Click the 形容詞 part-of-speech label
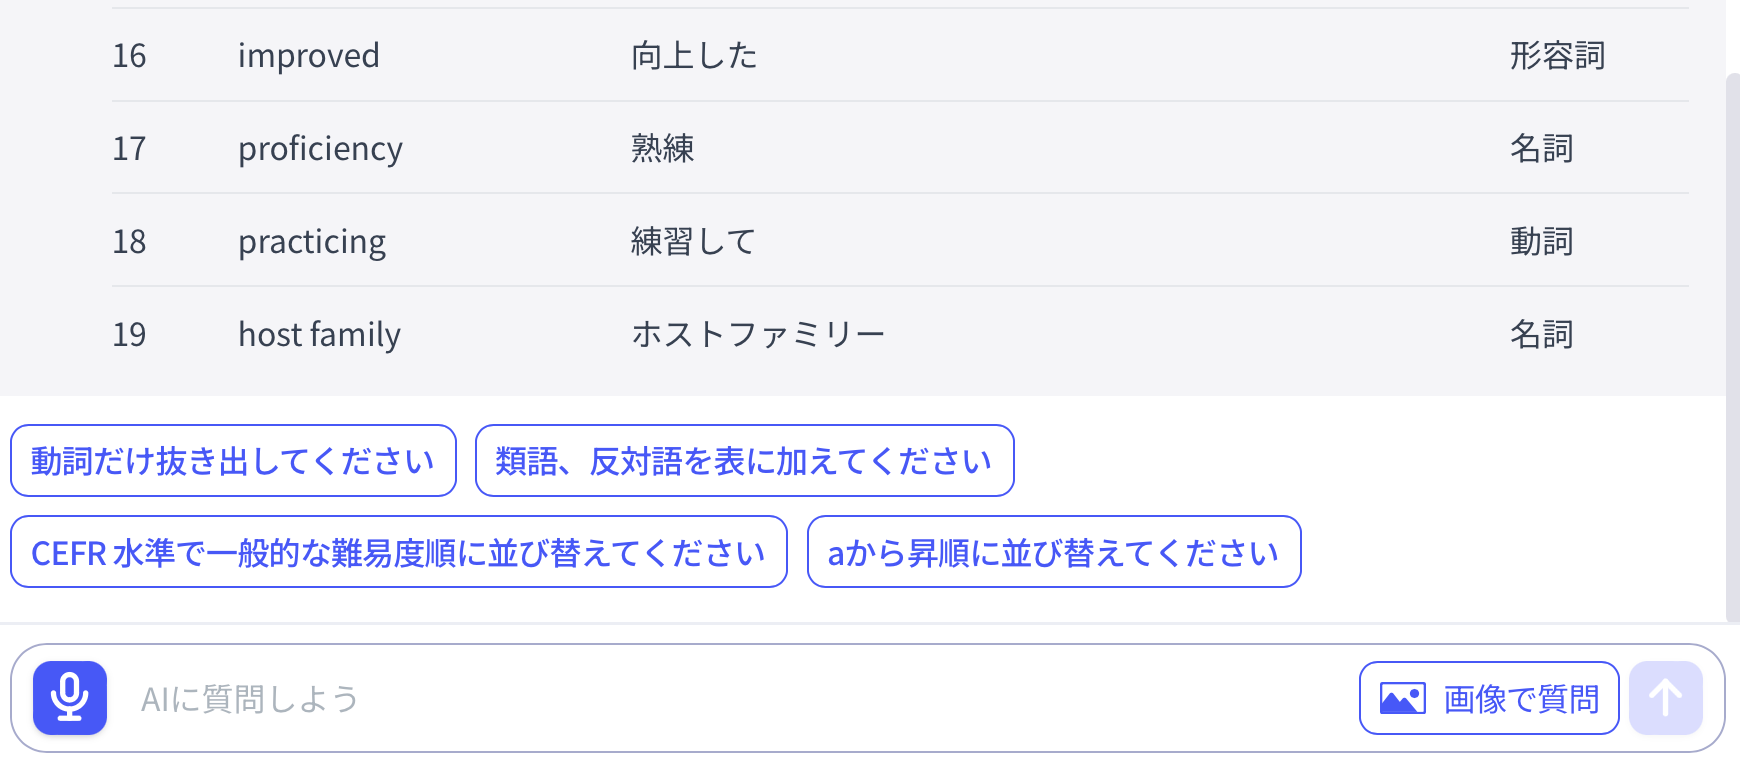1740x778 pixels. pyautogui.click(x=1556, y=56)
